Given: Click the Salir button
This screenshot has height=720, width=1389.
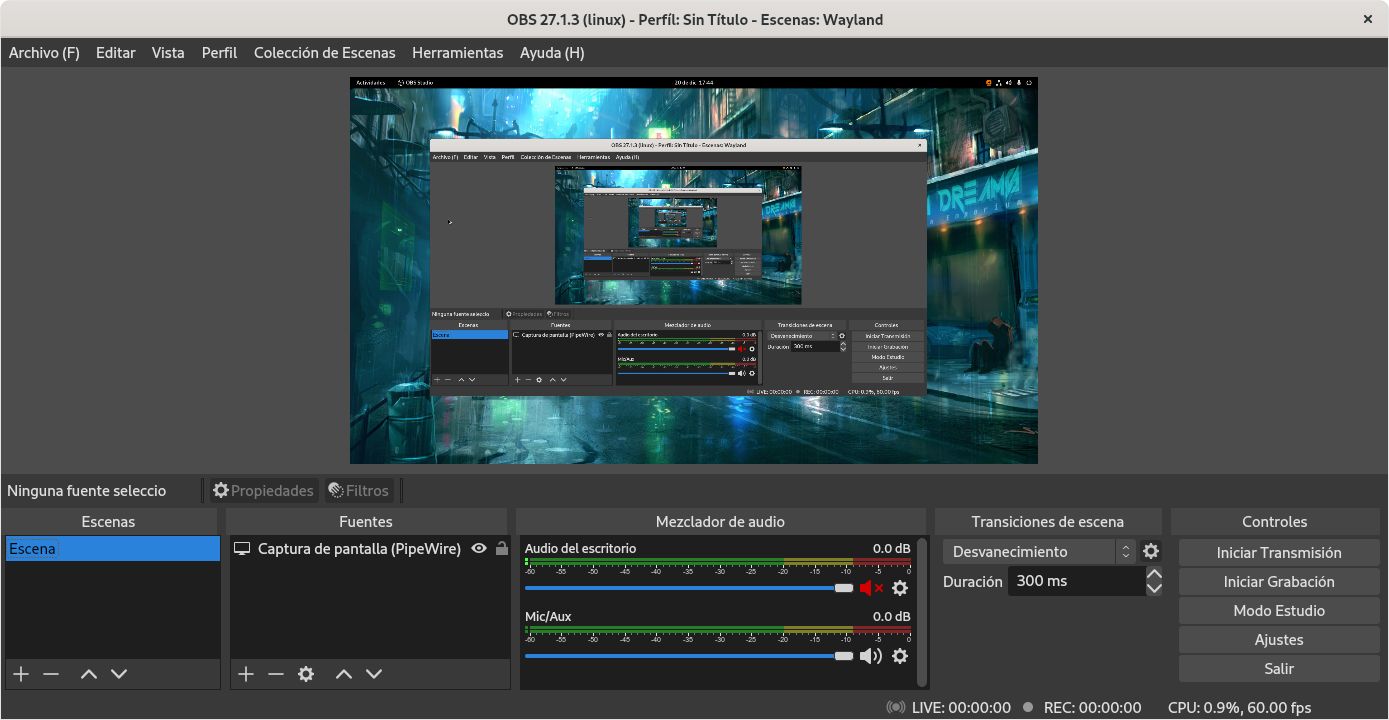Looking at the screenshot, I should coord(1279,668).
